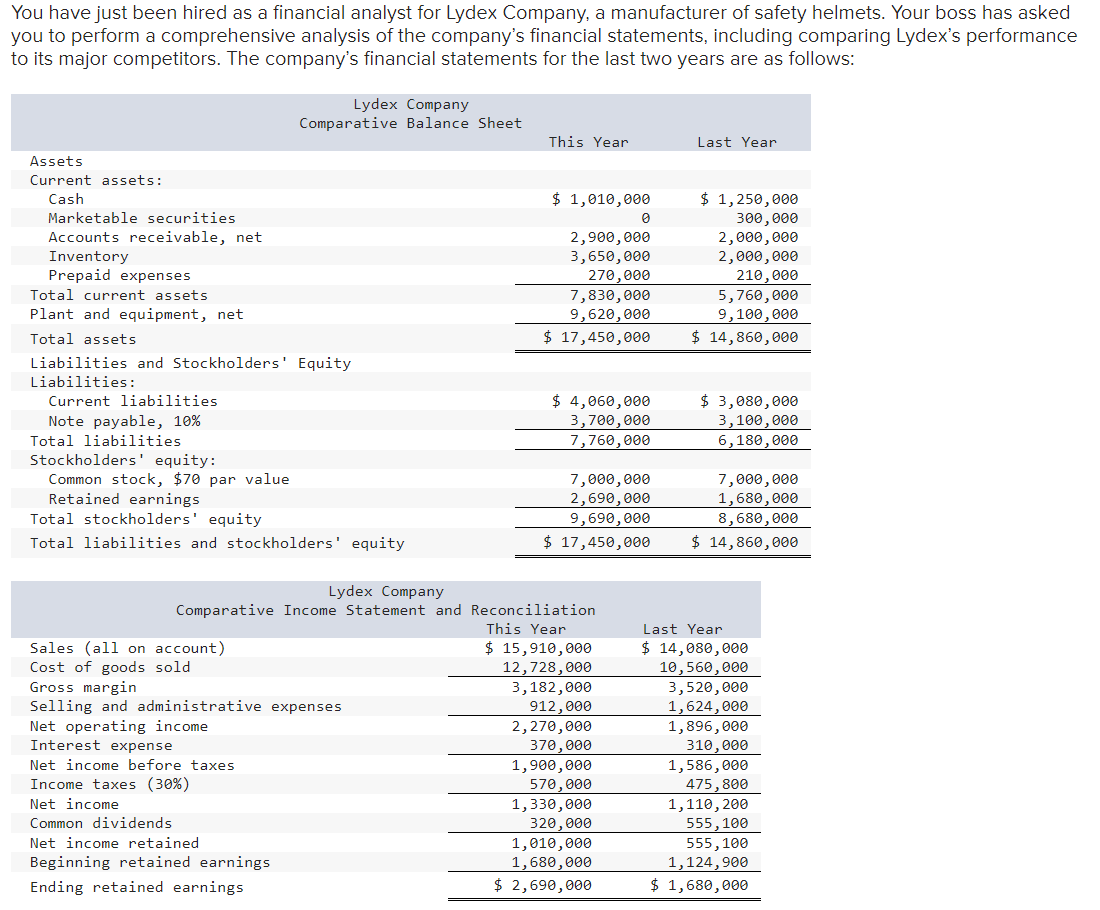Click the Marketable securities line item
Screen dimensions: 1100x910
click(x=142, y=218)
